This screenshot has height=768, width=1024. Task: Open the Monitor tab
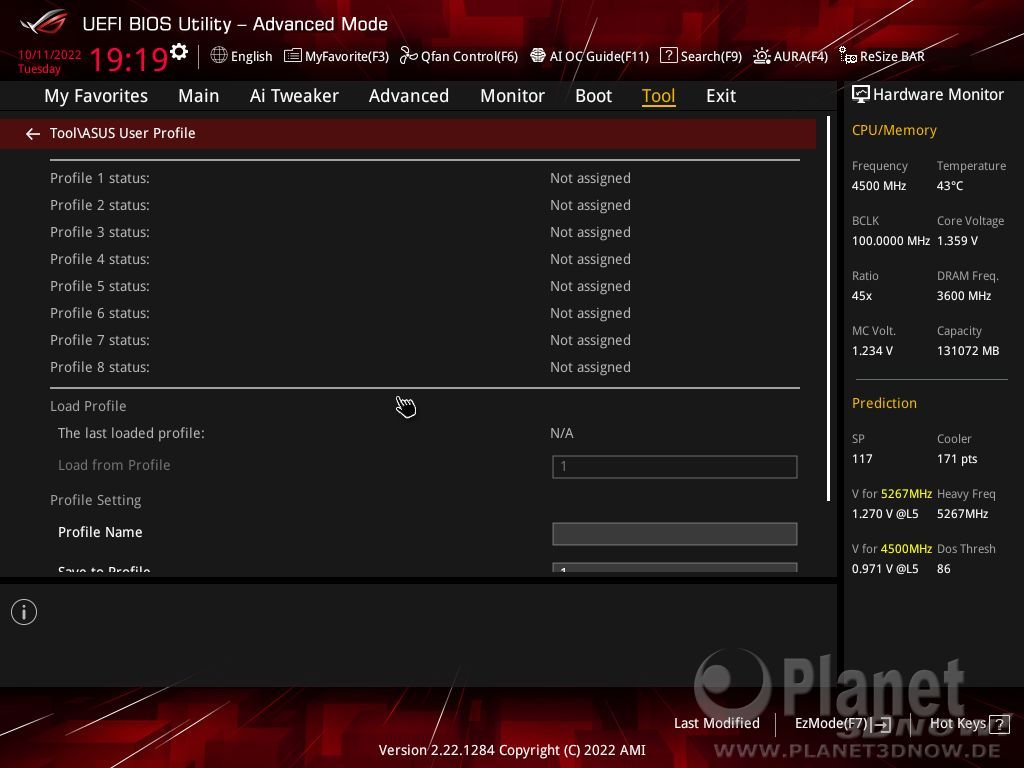coord(512,96)
